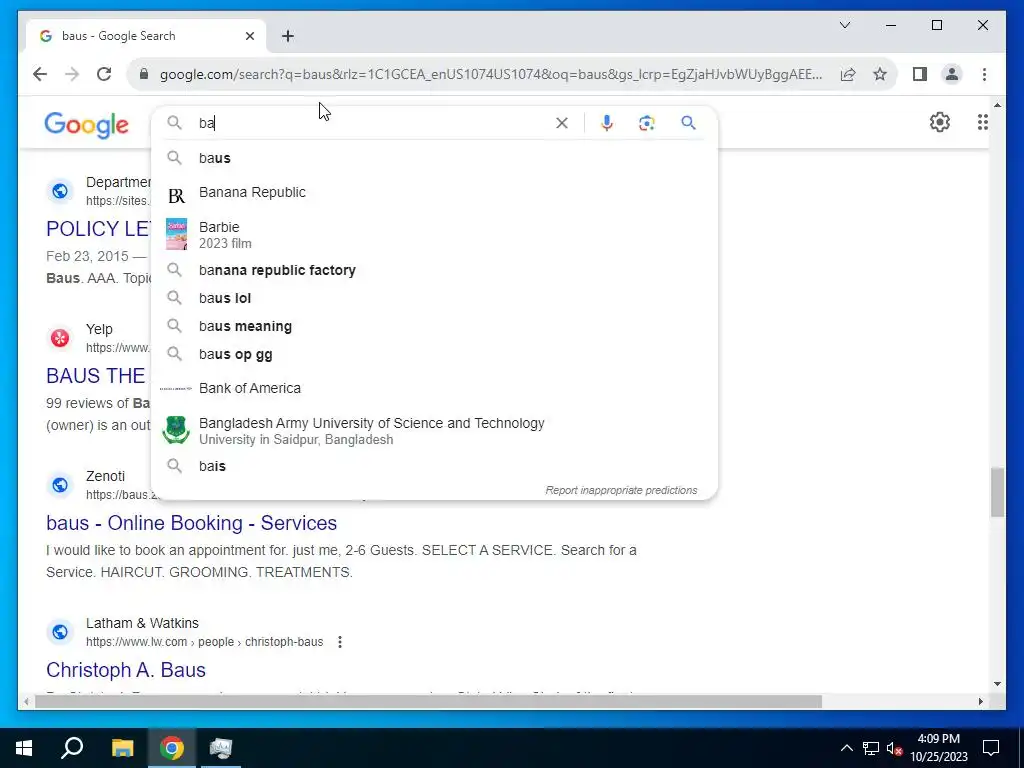This screenshot has width=1024, height=768.
Task: Clear the search box with X icon
Action: (x=562, y=123)
